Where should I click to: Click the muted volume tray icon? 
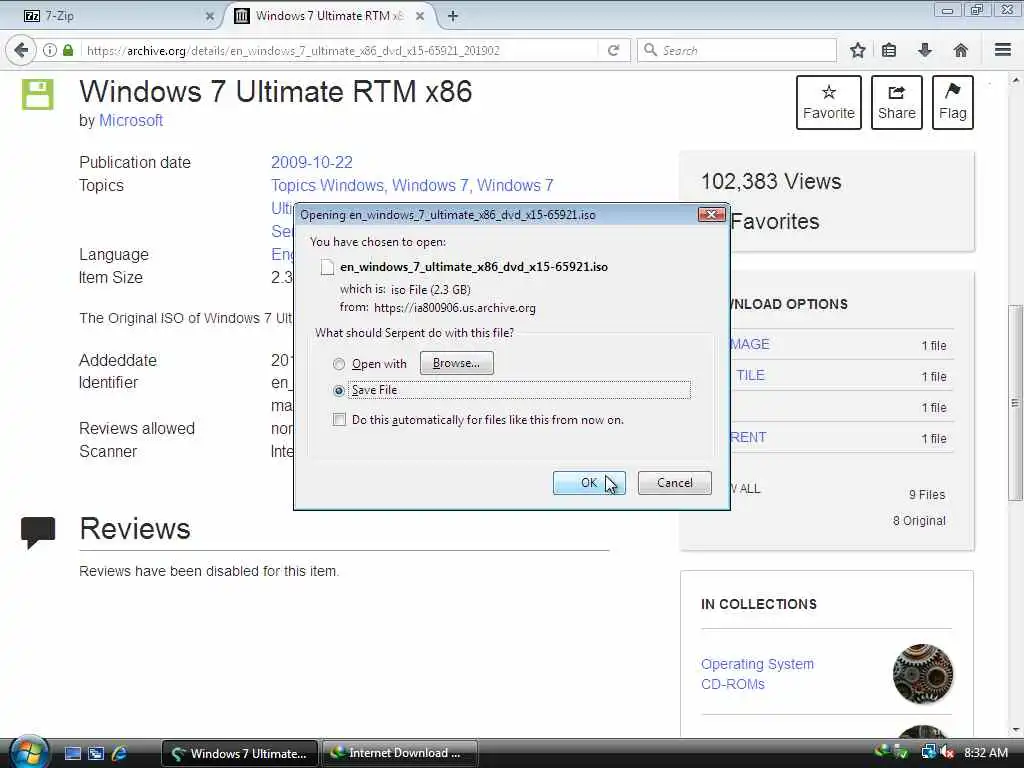[947, 752]
